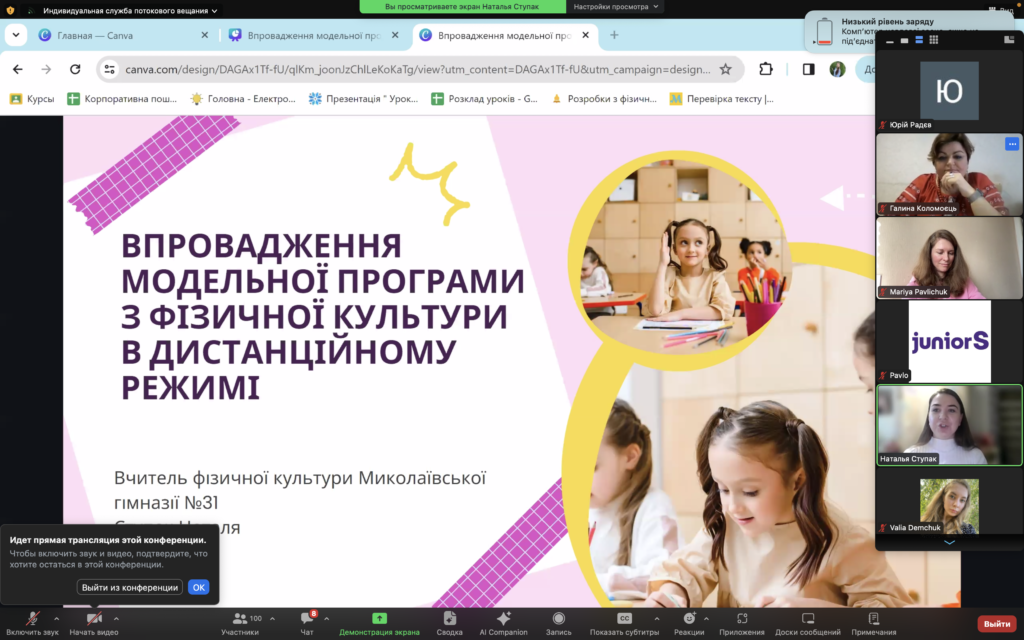This screenshot has width=1024, height=640.
Task: Open Розклад уроків bookmark
Action: pos(484,99)
